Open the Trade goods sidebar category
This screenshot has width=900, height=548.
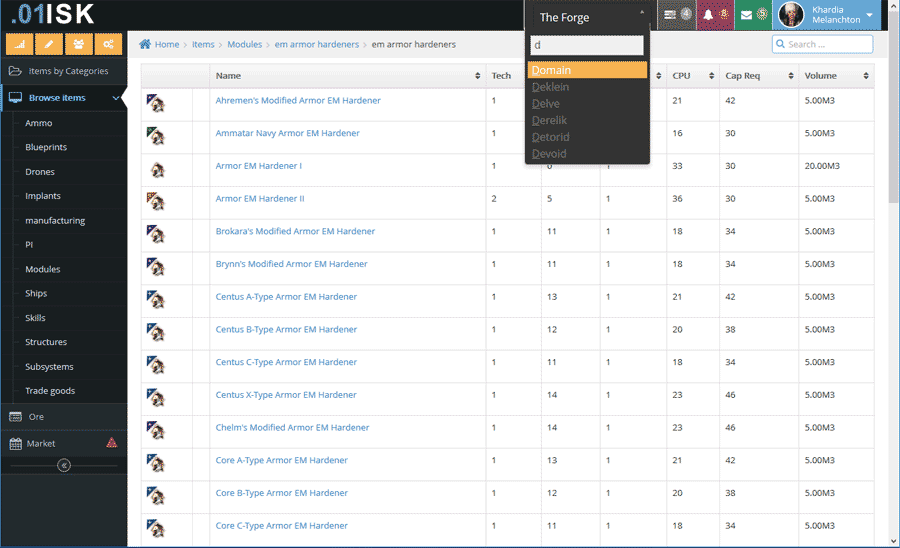50,391
